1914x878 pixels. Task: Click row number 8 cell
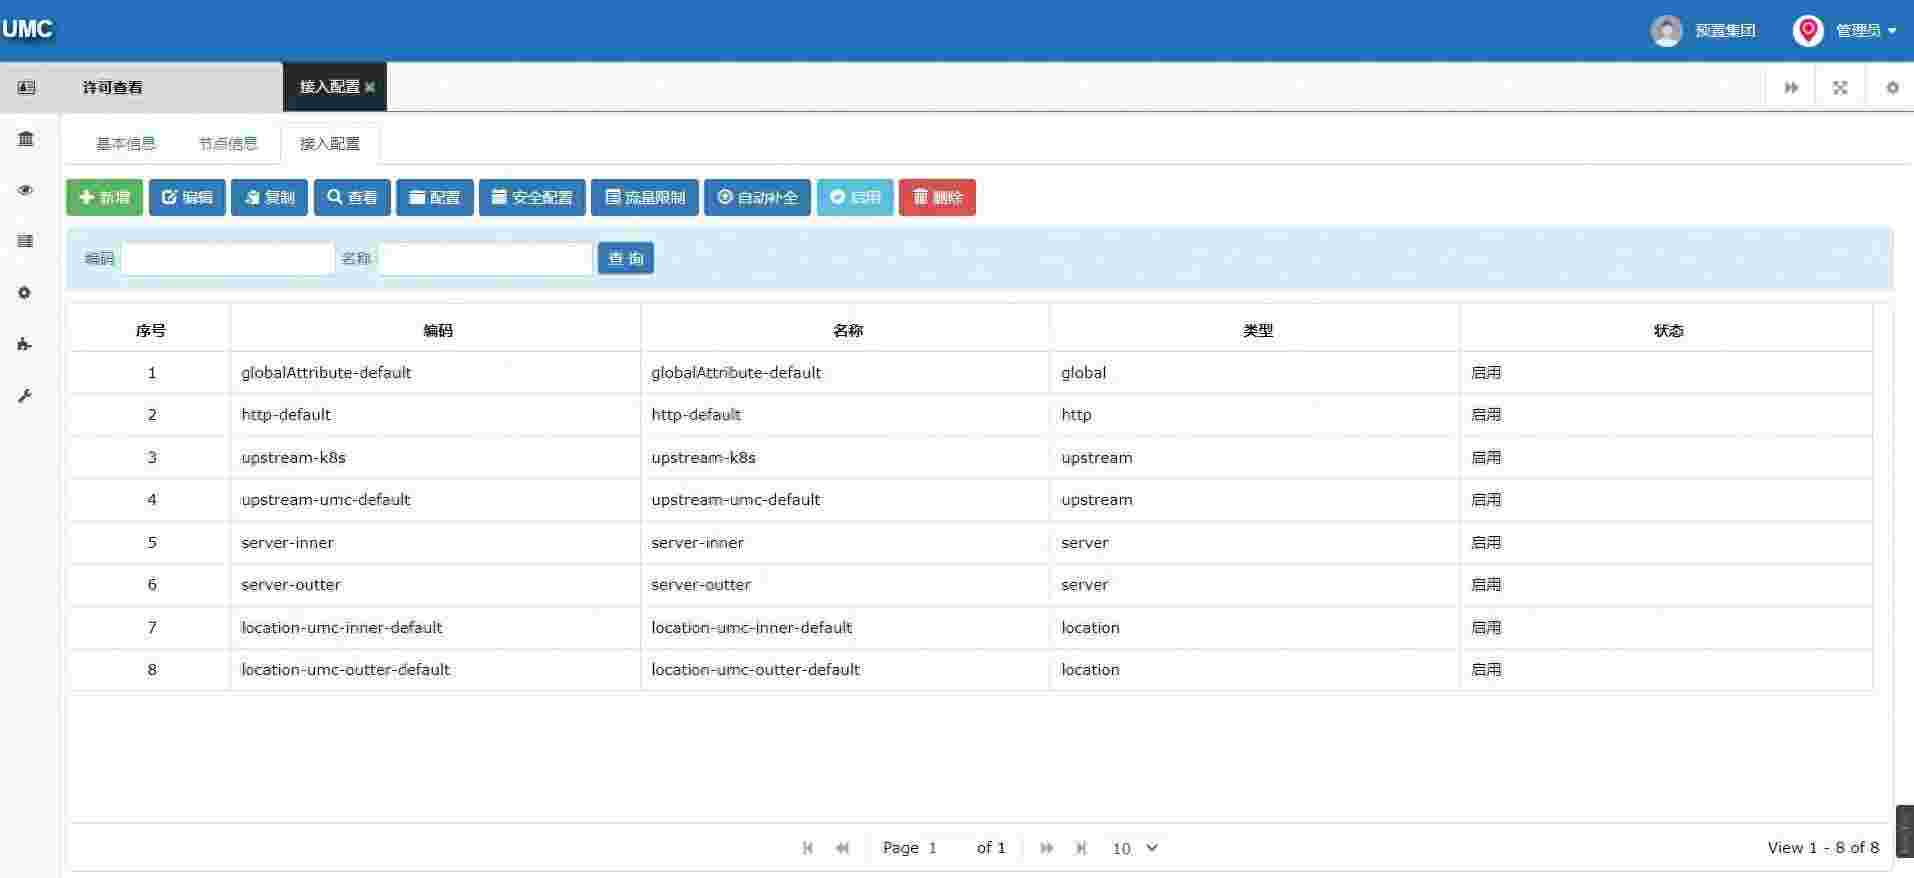tap(150, 669)
